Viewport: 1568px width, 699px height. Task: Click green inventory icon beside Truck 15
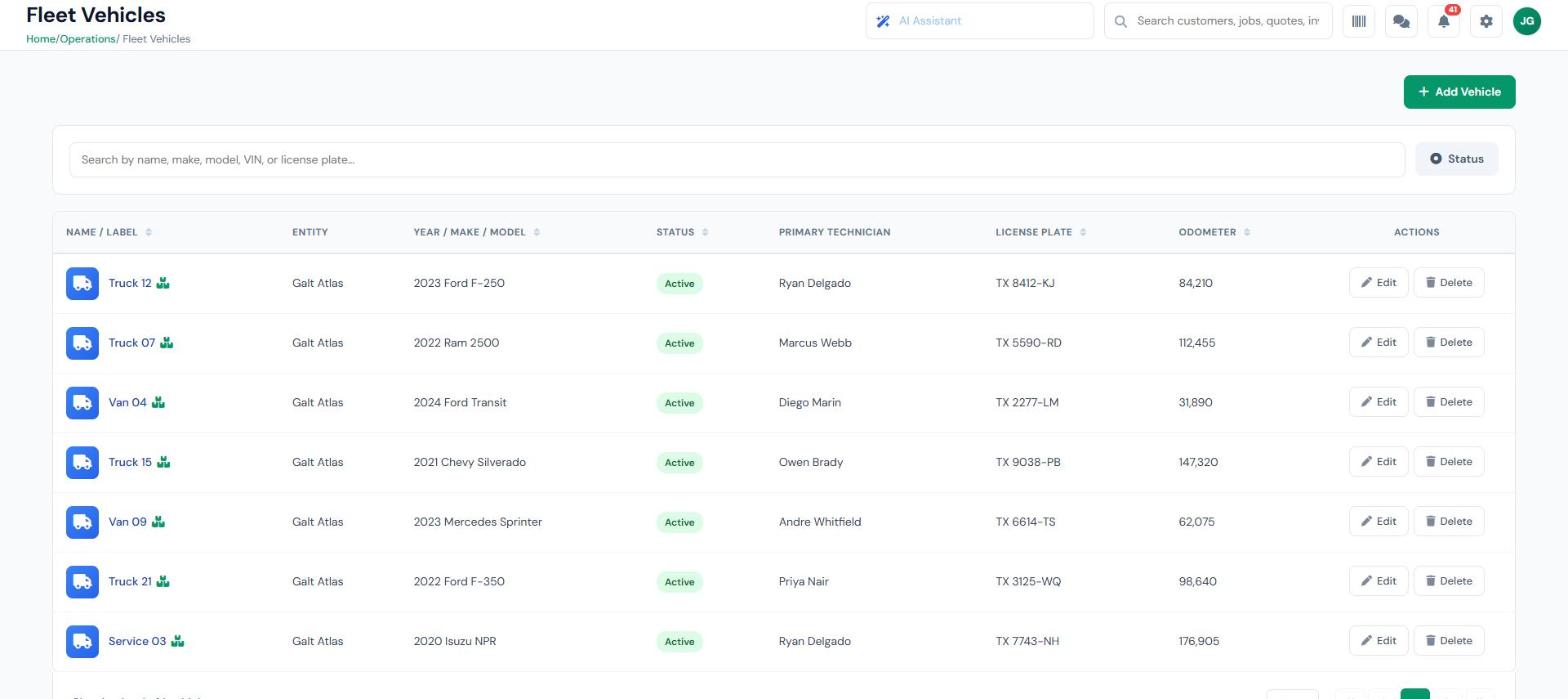pos(163,462)
